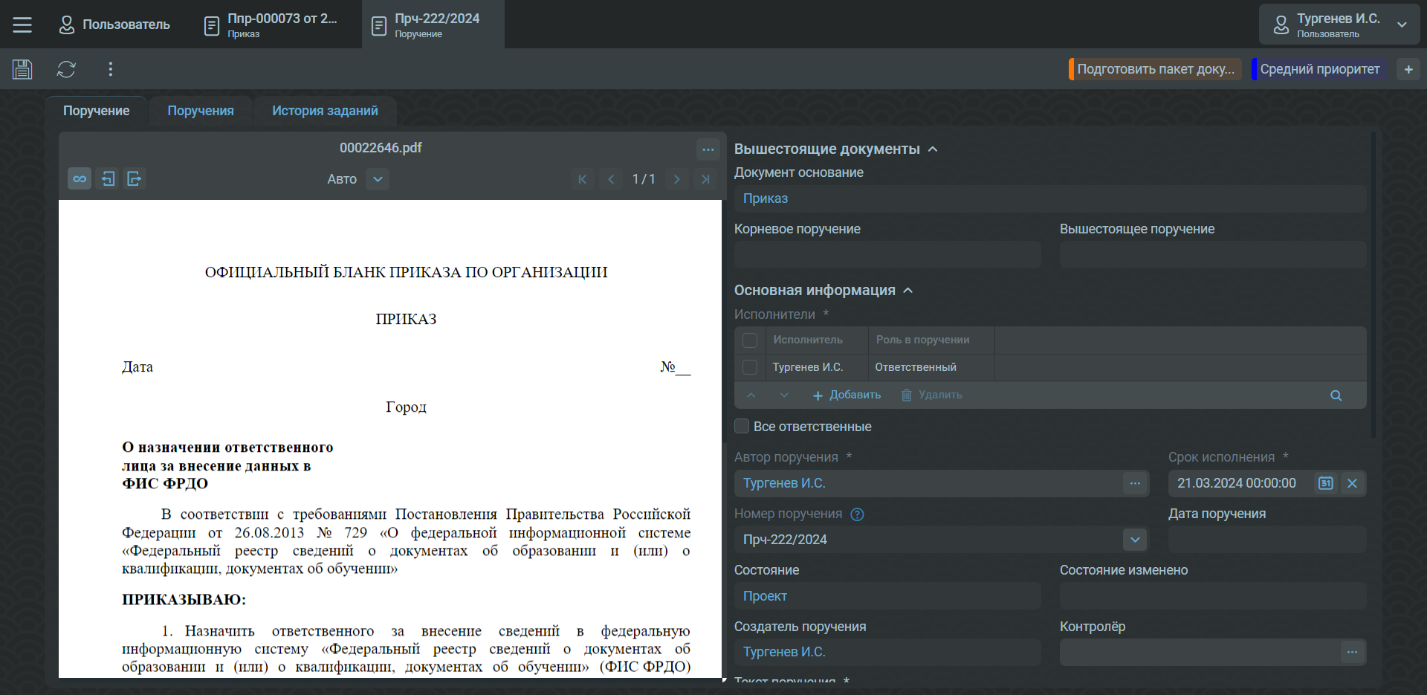
Task: Click search icon in executors table
Action: (x=1335, y=395)
